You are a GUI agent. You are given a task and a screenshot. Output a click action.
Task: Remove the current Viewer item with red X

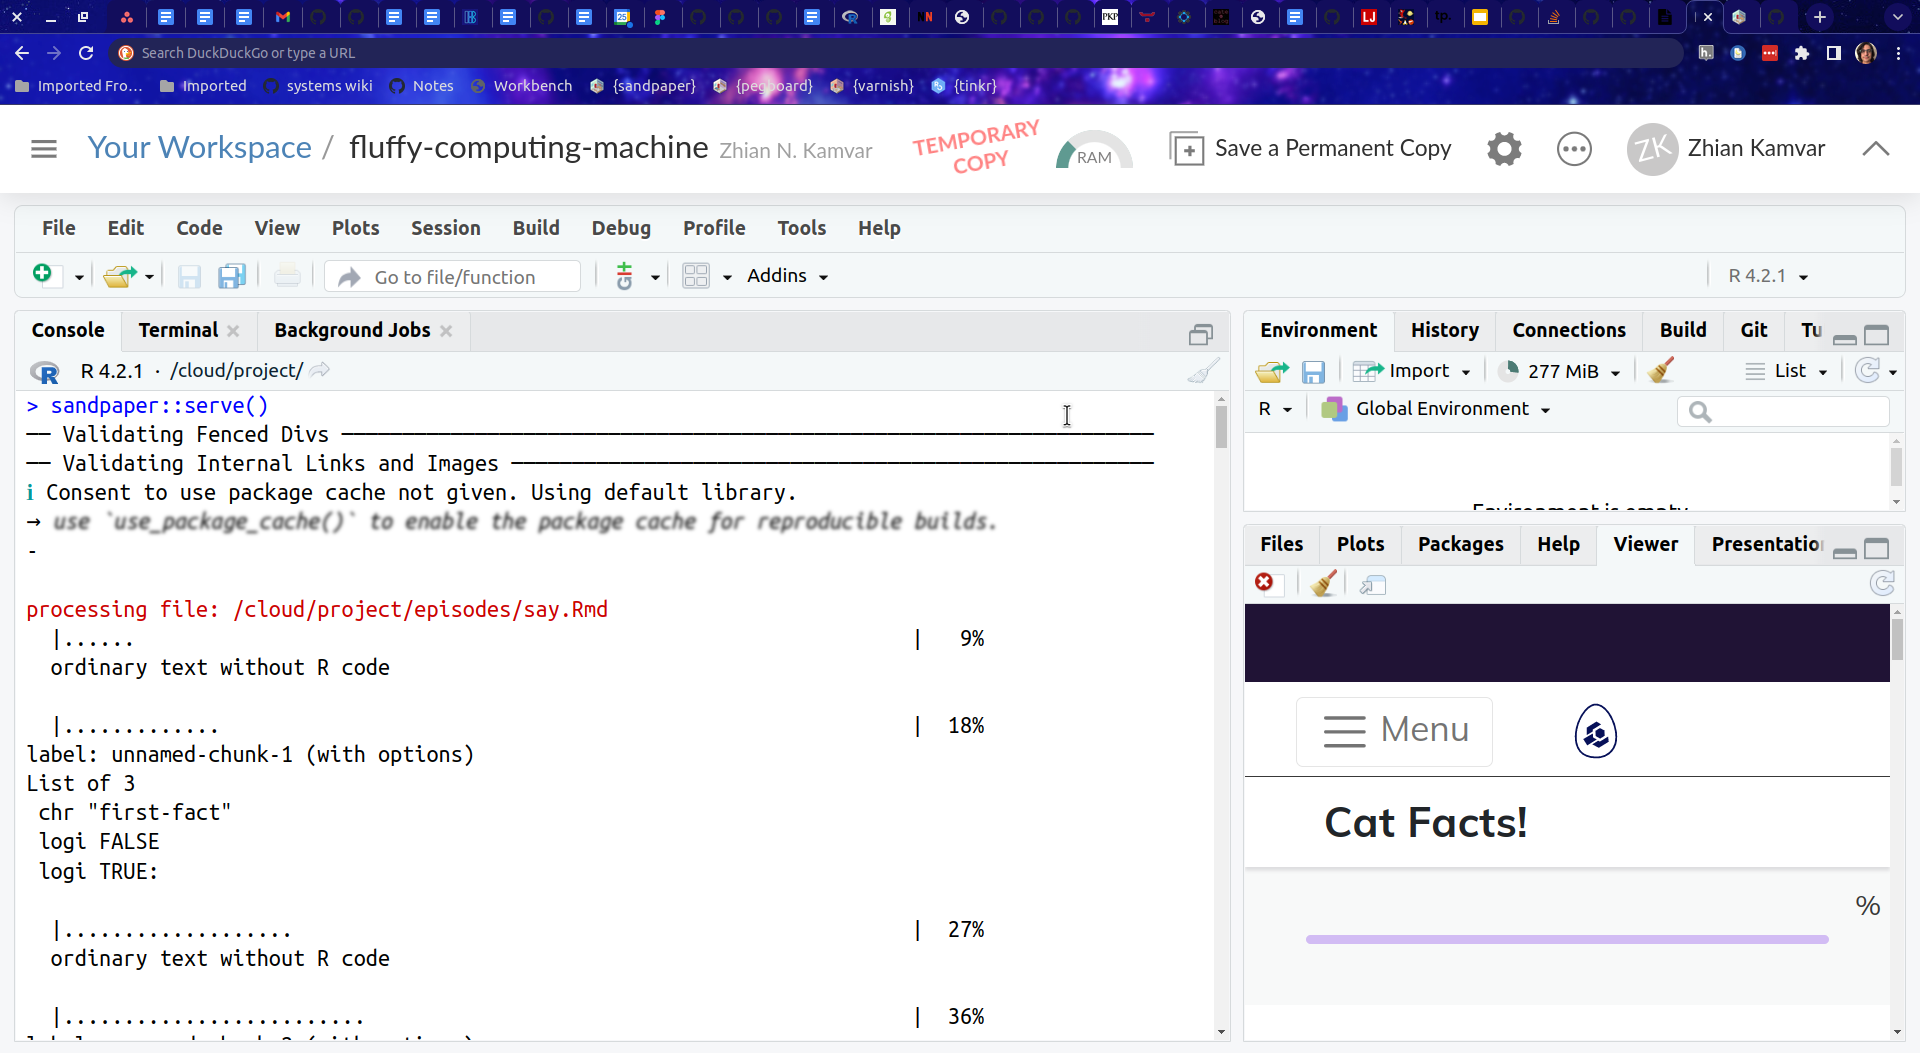click(1265, 582)
